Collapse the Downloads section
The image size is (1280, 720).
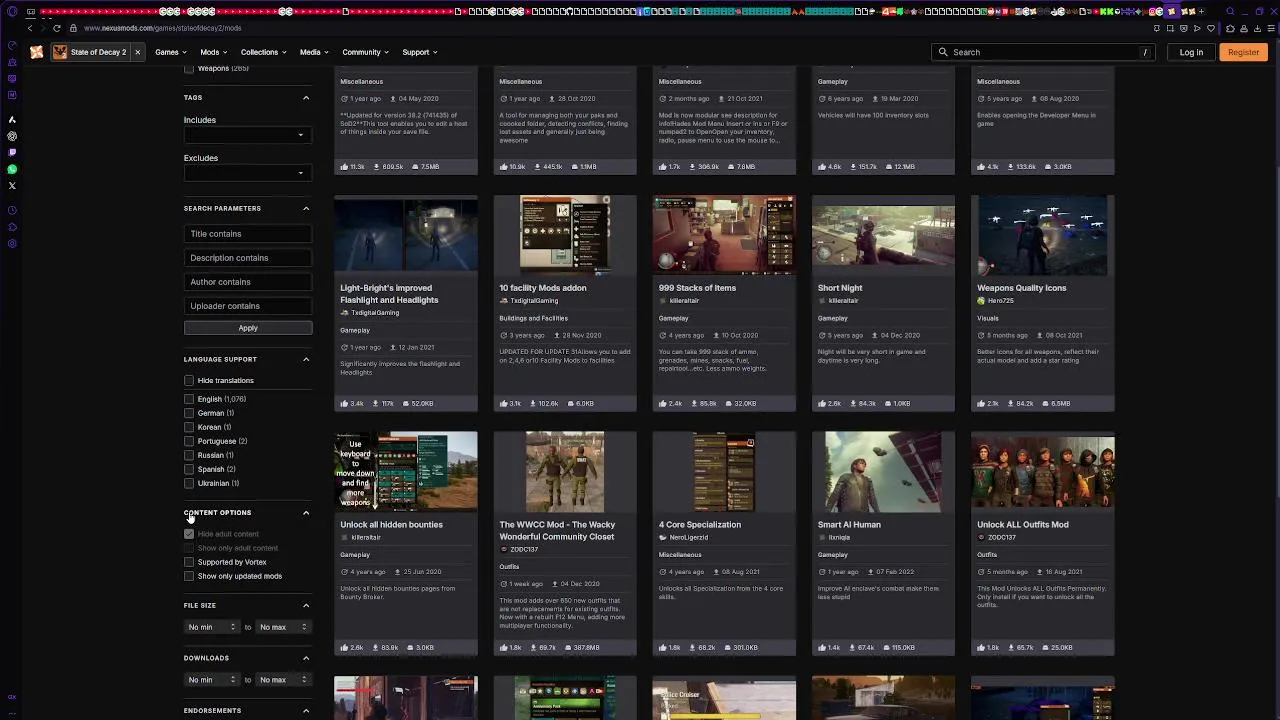[x=306, y=658]
